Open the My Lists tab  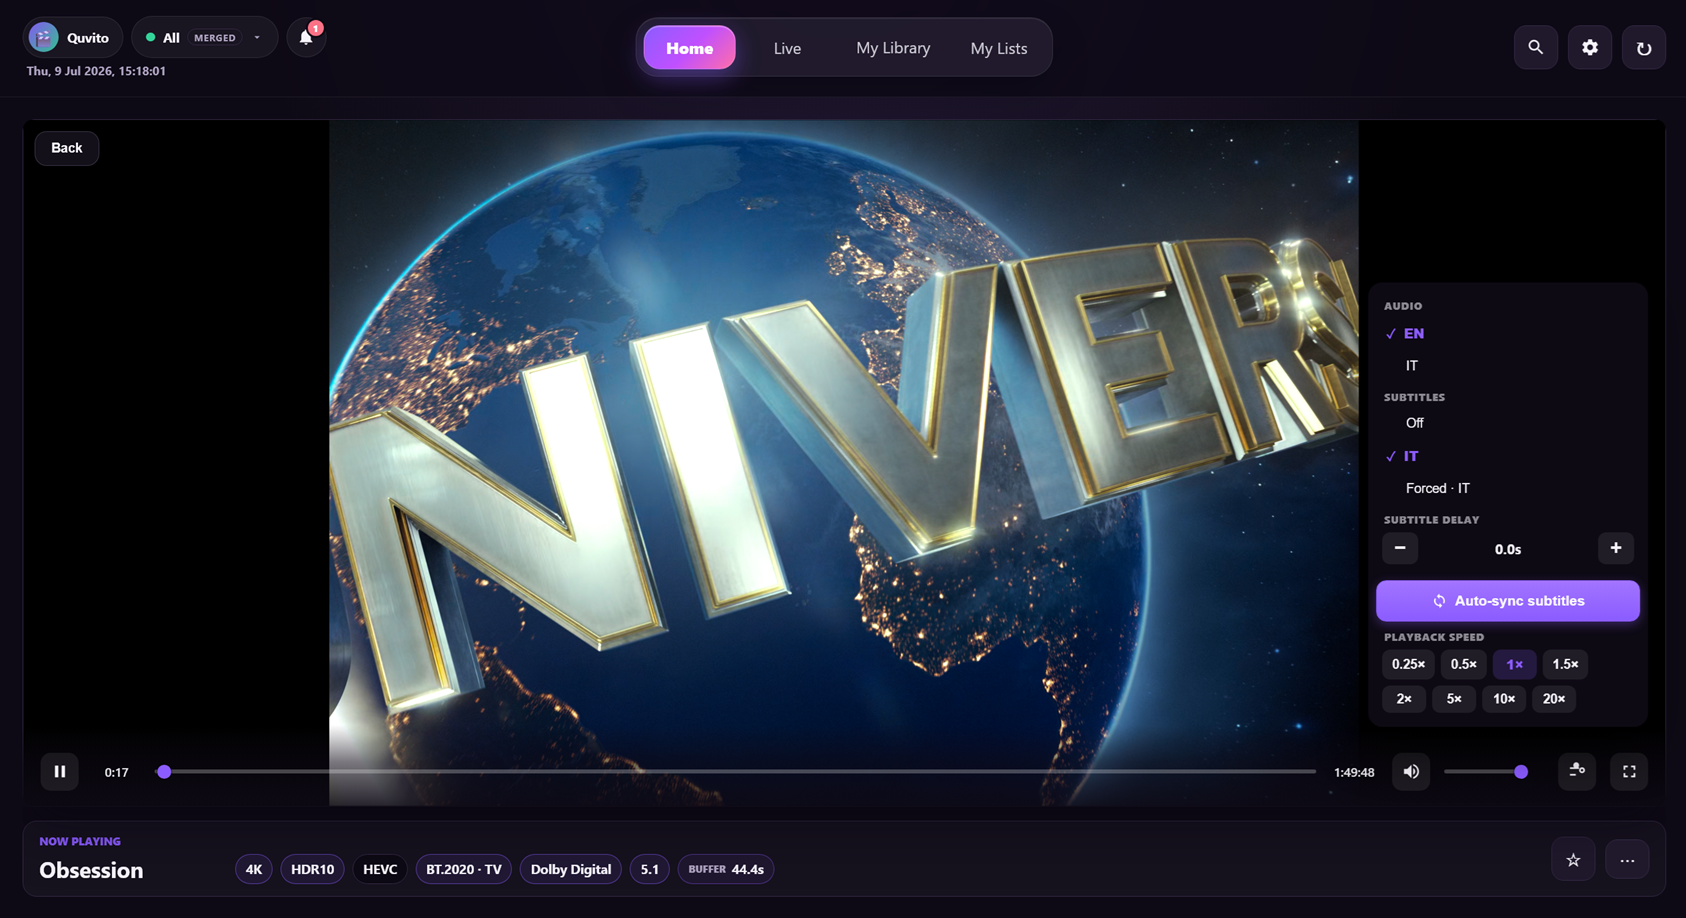click(999, 48)
